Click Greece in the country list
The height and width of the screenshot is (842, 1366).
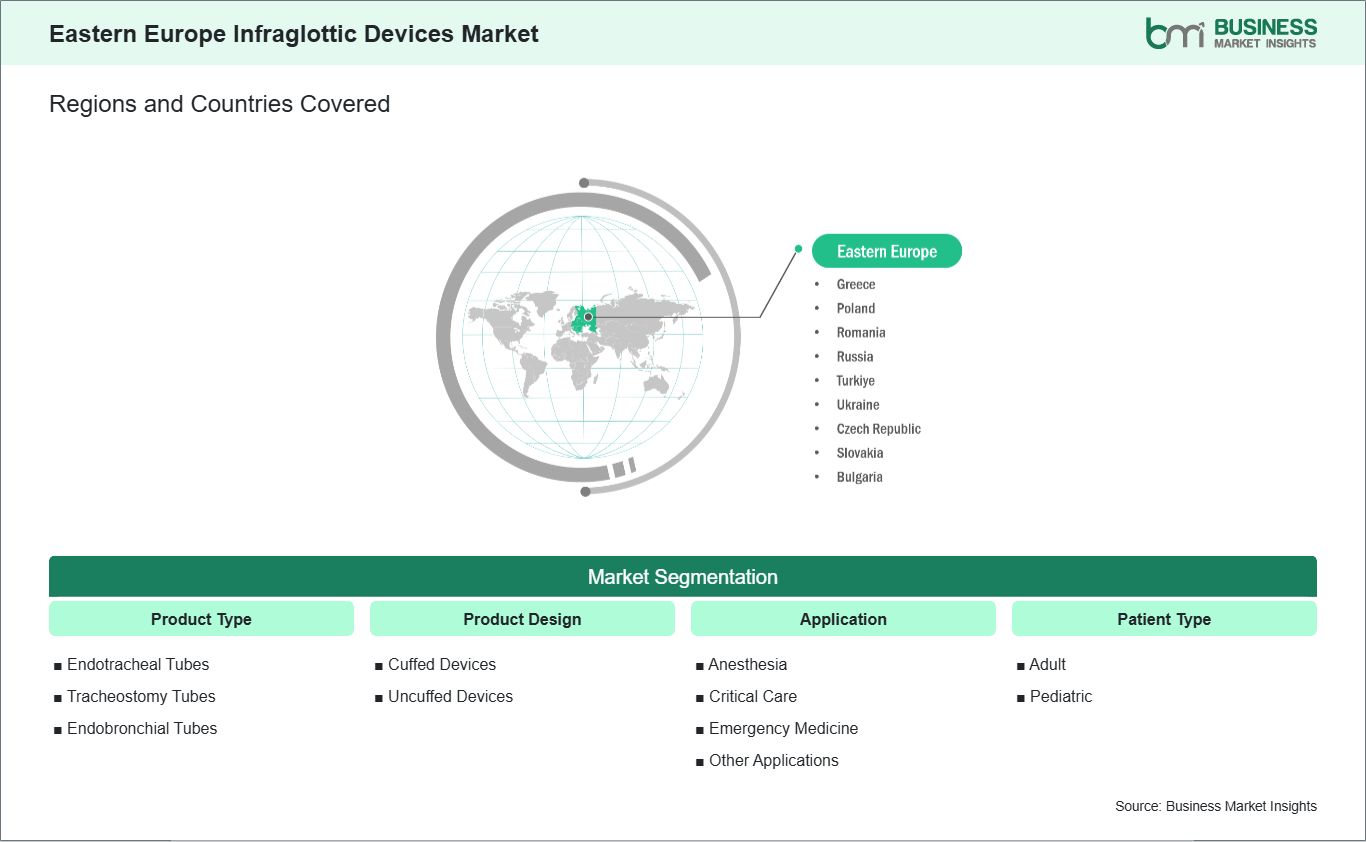click(x=856, y=284)
